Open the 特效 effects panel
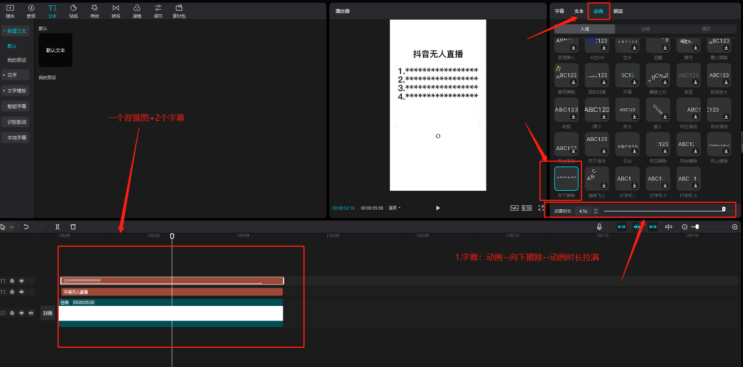 pos(94,10)
